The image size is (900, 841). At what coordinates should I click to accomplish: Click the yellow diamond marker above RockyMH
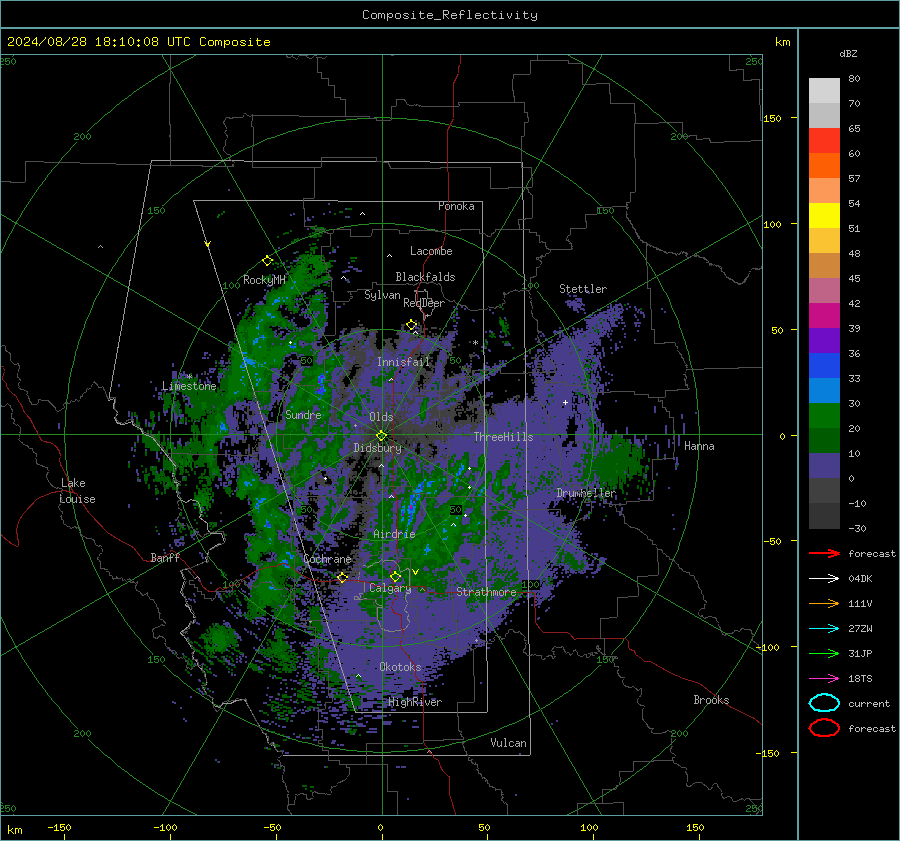(x=267, y=261)
